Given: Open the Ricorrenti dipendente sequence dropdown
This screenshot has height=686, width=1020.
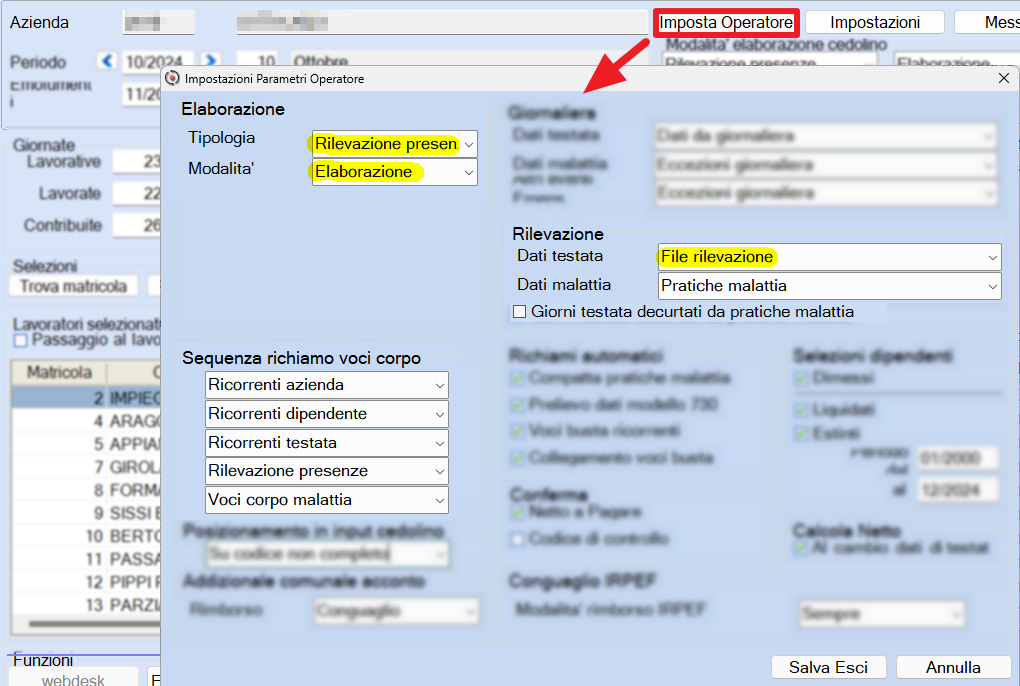Looking at the screenshot, I should (327, 414).
